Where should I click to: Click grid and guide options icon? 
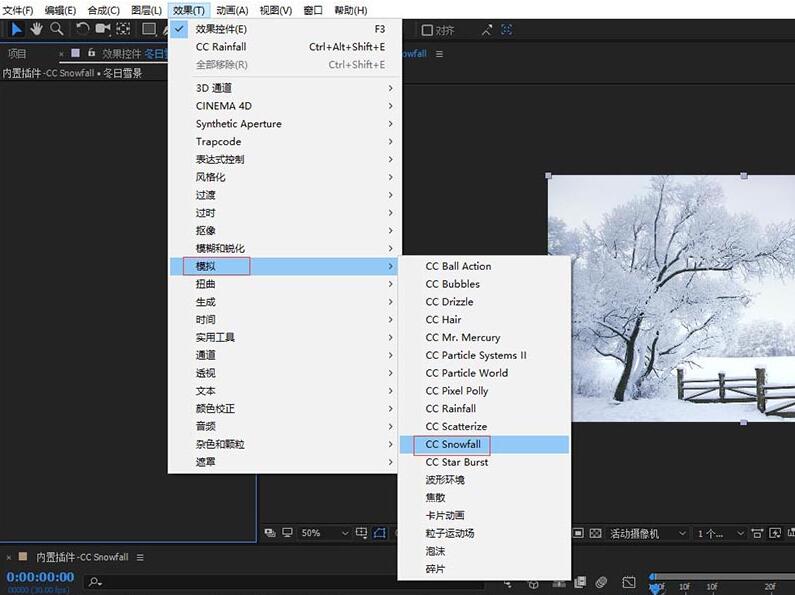(x=362, y=533)
